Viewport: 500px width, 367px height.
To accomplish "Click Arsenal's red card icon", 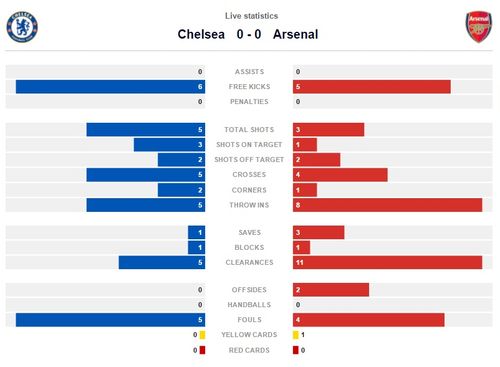I will pyautogui.click(x=296, y=350).
